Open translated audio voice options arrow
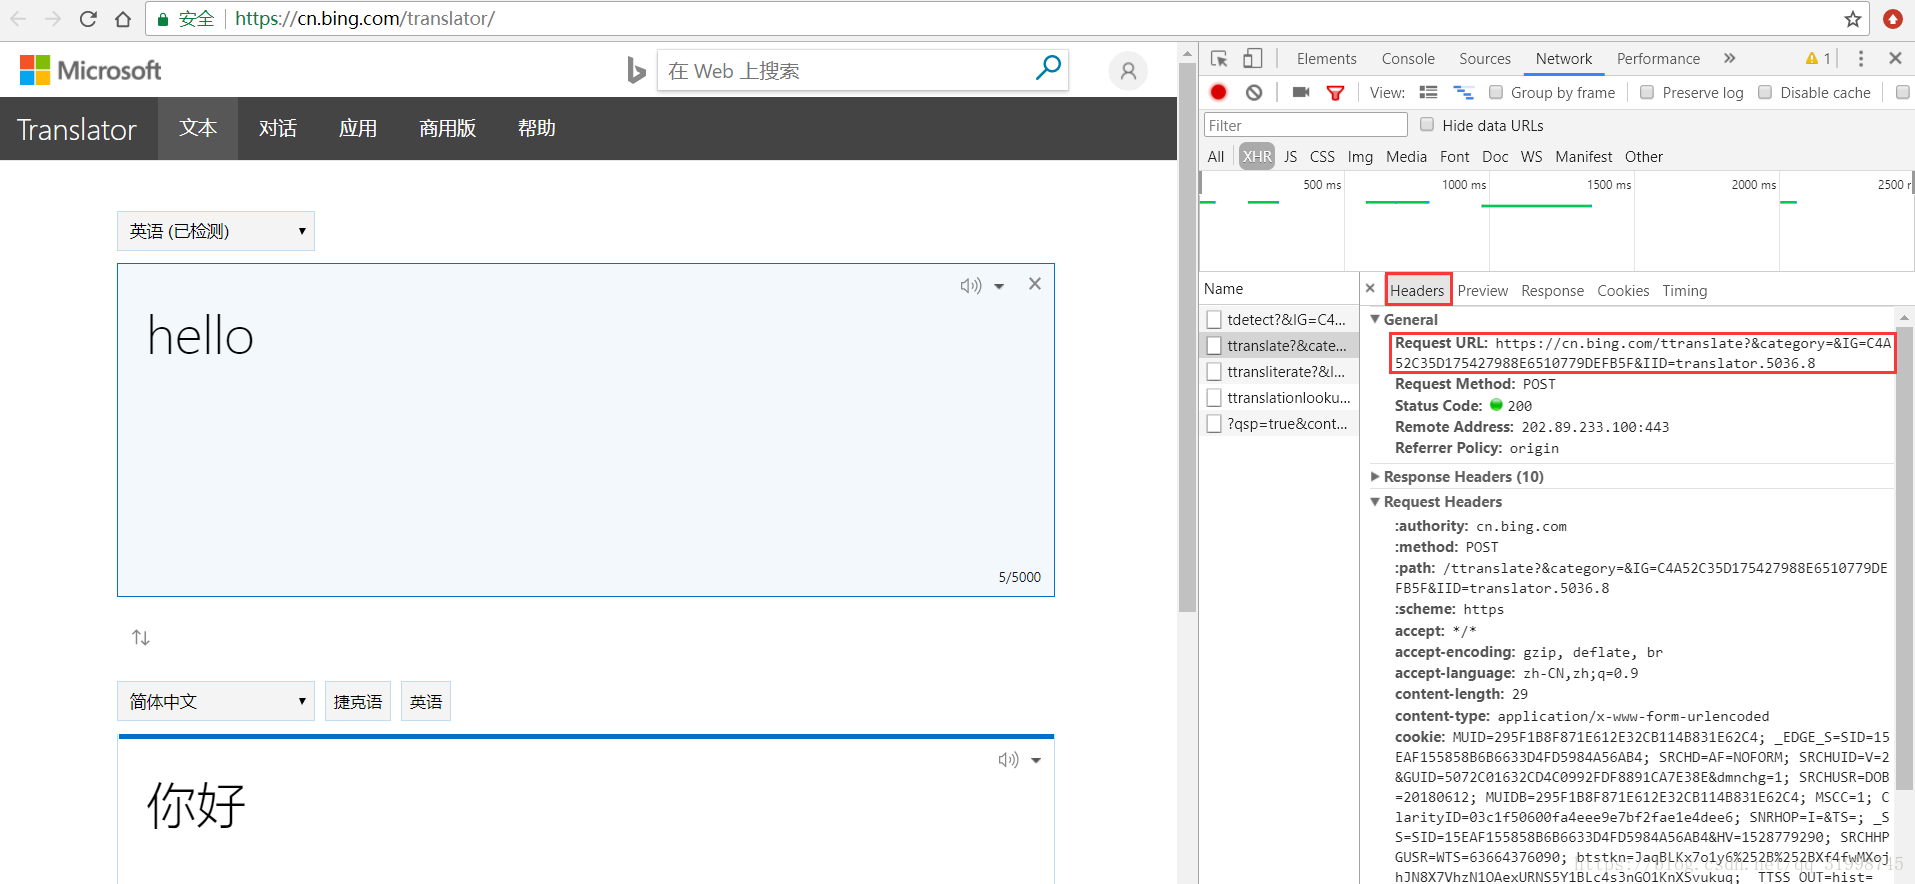Screen dimensions: 1915x884 coord(1036,761)
